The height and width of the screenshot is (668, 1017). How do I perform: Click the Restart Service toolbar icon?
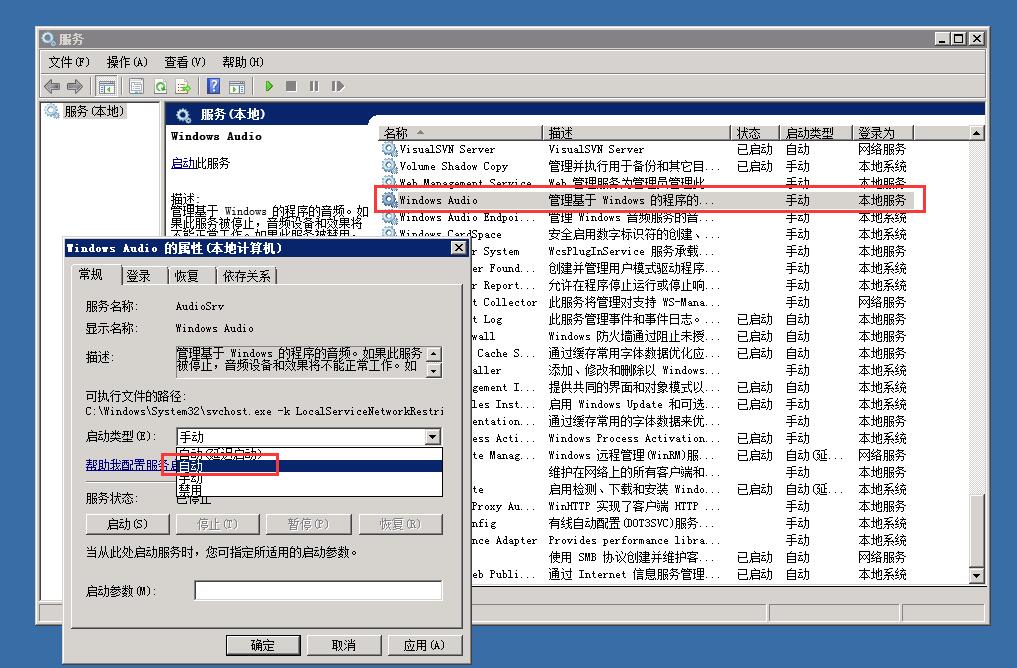tap(337, 86)
